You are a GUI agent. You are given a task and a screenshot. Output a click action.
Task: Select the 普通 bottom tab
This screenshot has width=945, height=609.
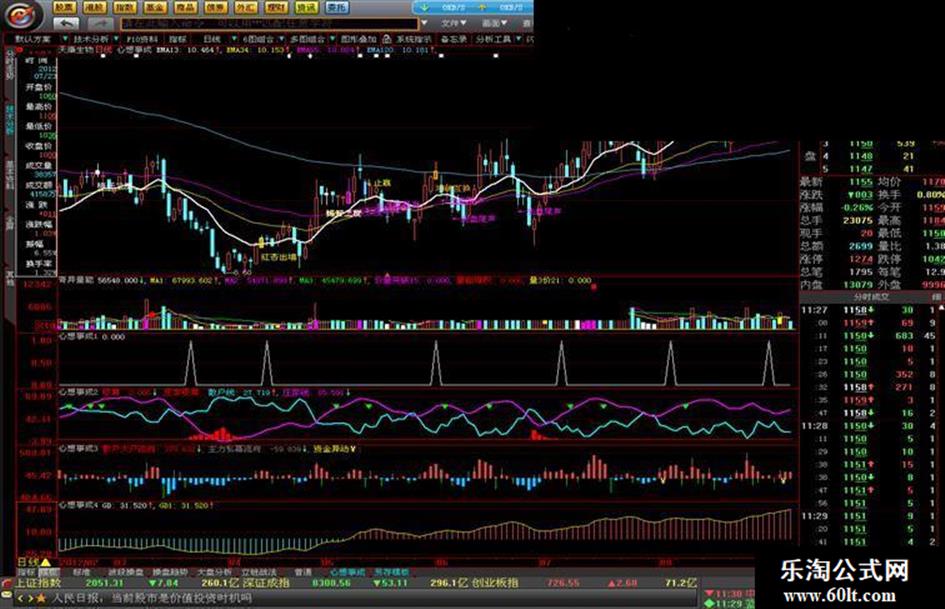click(x=303, y=572)
